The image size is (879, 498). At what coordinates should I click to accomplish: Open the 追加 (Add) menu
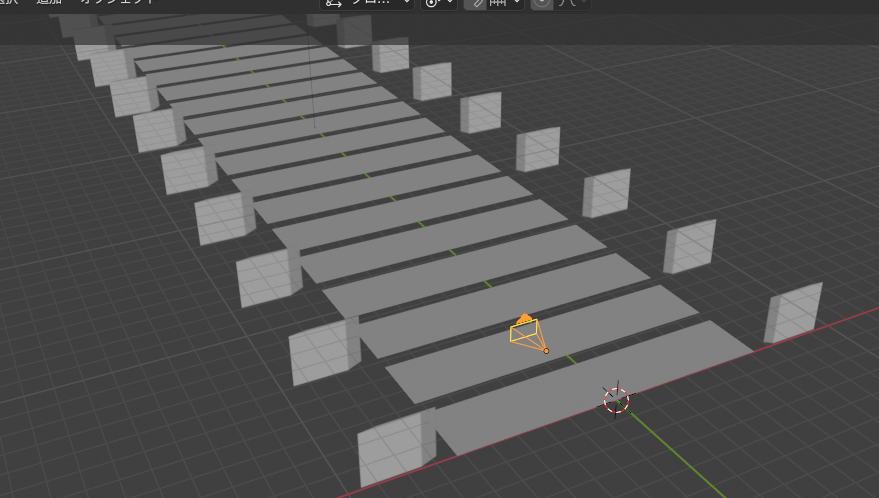pos(50,3)
